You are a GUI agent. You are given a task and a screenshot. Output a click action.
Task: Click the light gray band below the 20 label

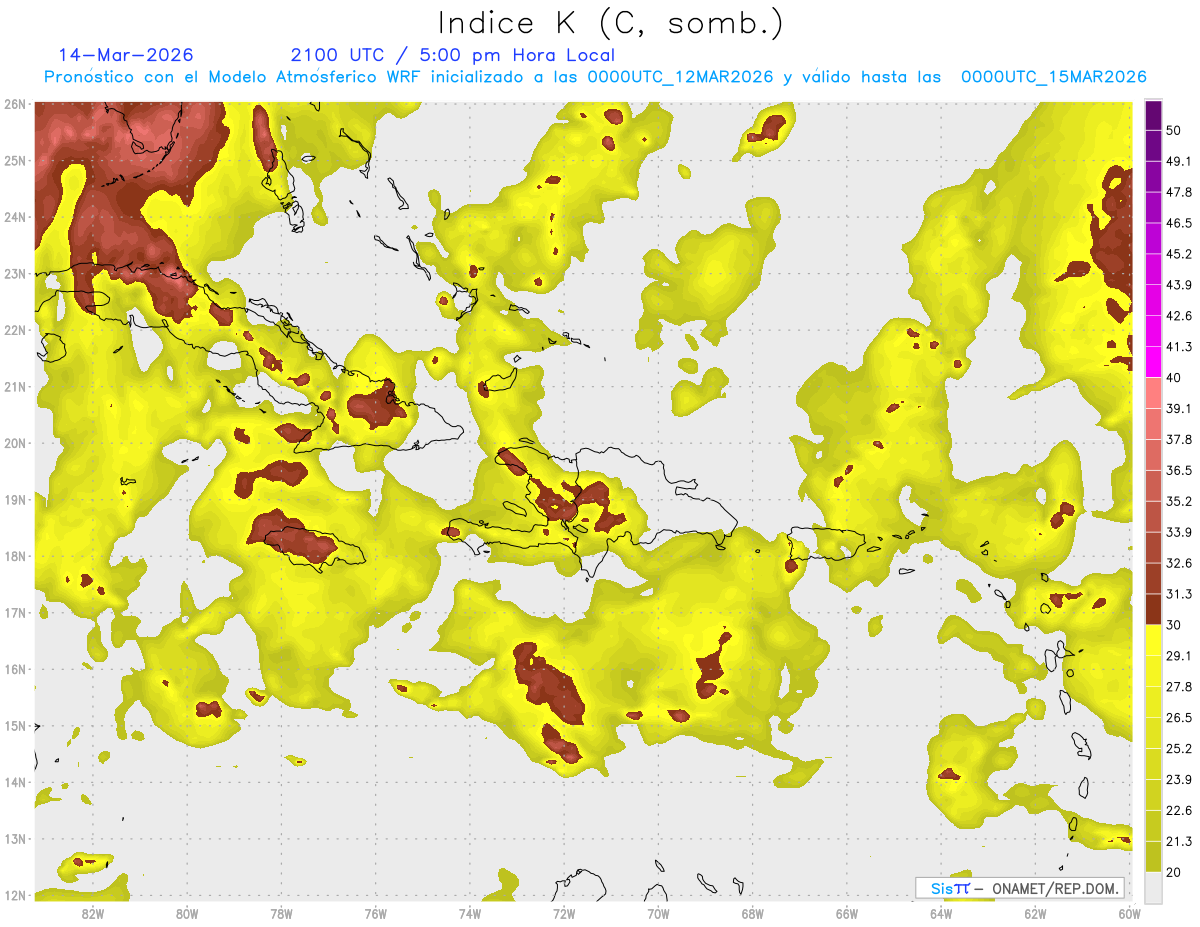(x=1153, y=887)
